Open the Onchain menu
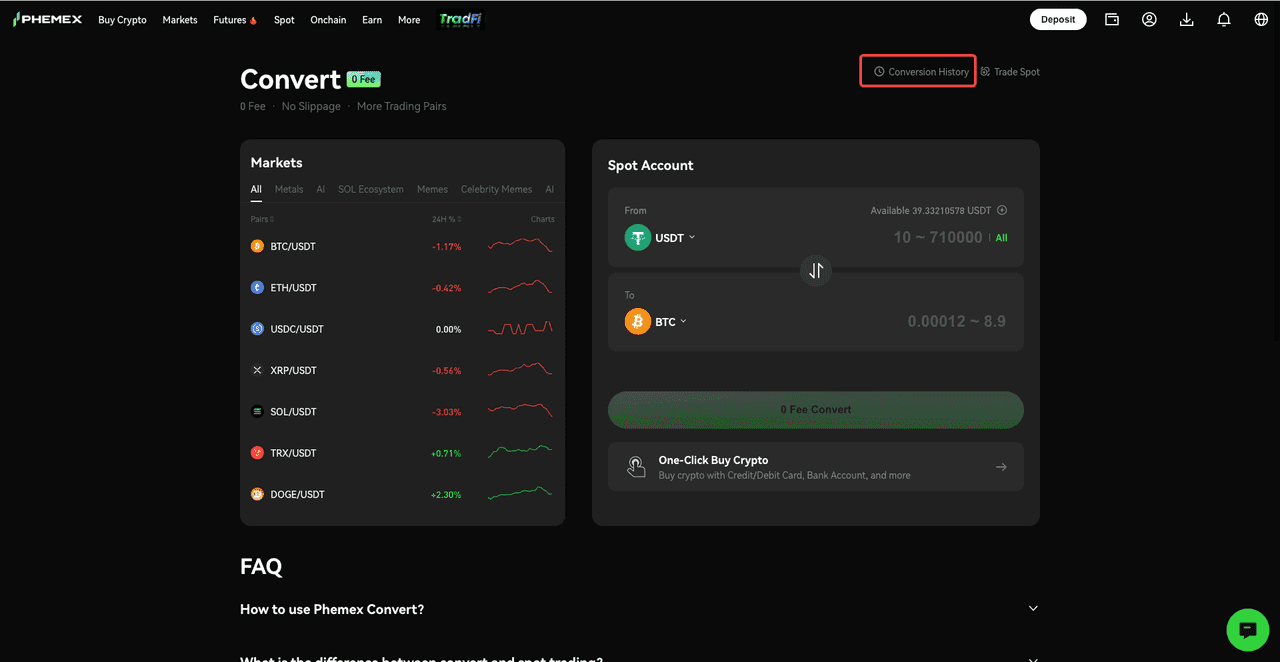Viewport: 1280px width, 662px height. click(x=328, y=20)
